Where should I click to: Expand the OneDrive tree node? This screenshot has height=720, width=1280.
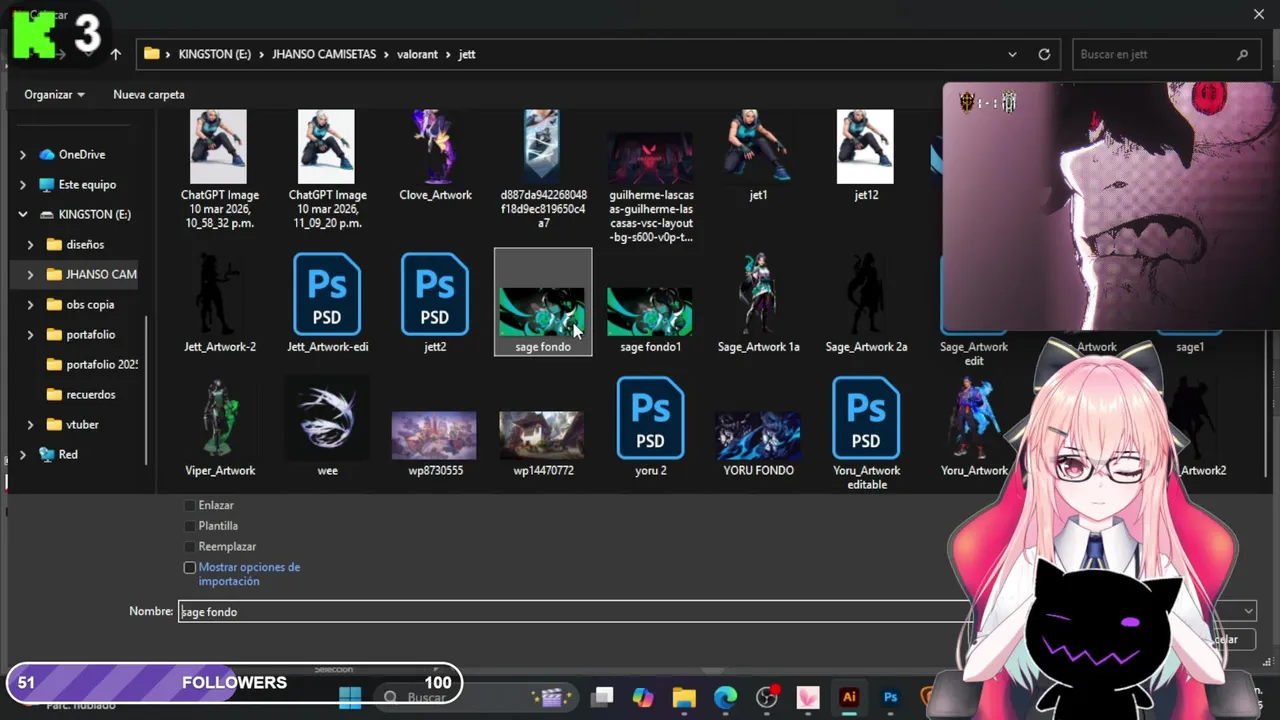(x=23, y=154)
